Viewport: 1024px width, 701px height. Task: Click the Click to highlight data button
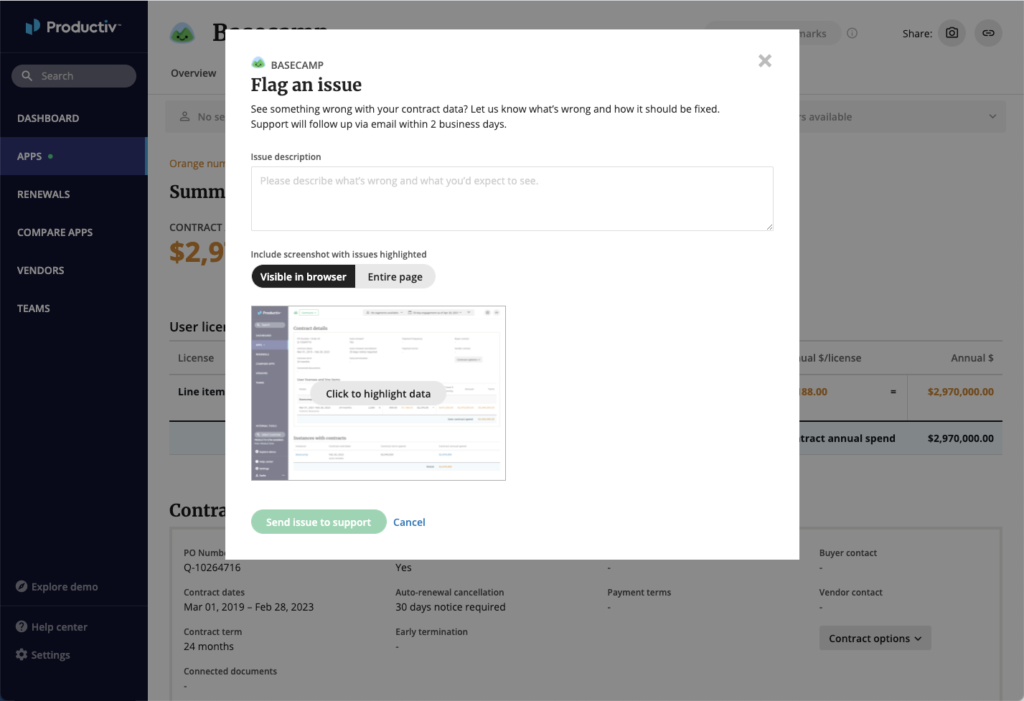(378, 393)
